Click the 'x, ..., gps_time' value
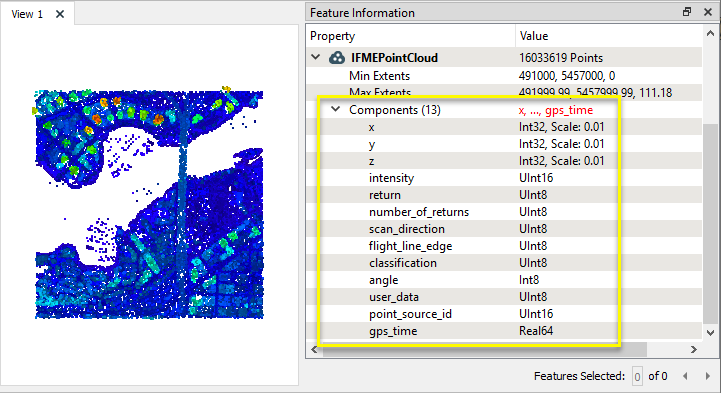The image size is (721, 393). pos(555,110)
